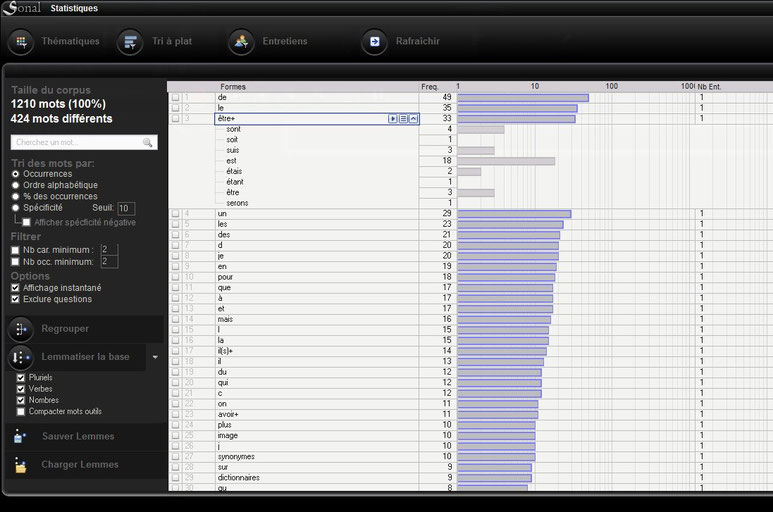Click the frequency bar for 'de'
773x512 pixels.
[523, 98]
